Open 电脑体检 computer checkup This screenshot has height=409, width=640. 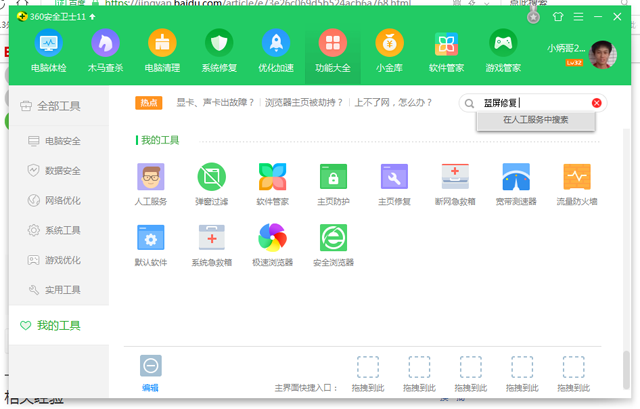(x=49, y=51)
